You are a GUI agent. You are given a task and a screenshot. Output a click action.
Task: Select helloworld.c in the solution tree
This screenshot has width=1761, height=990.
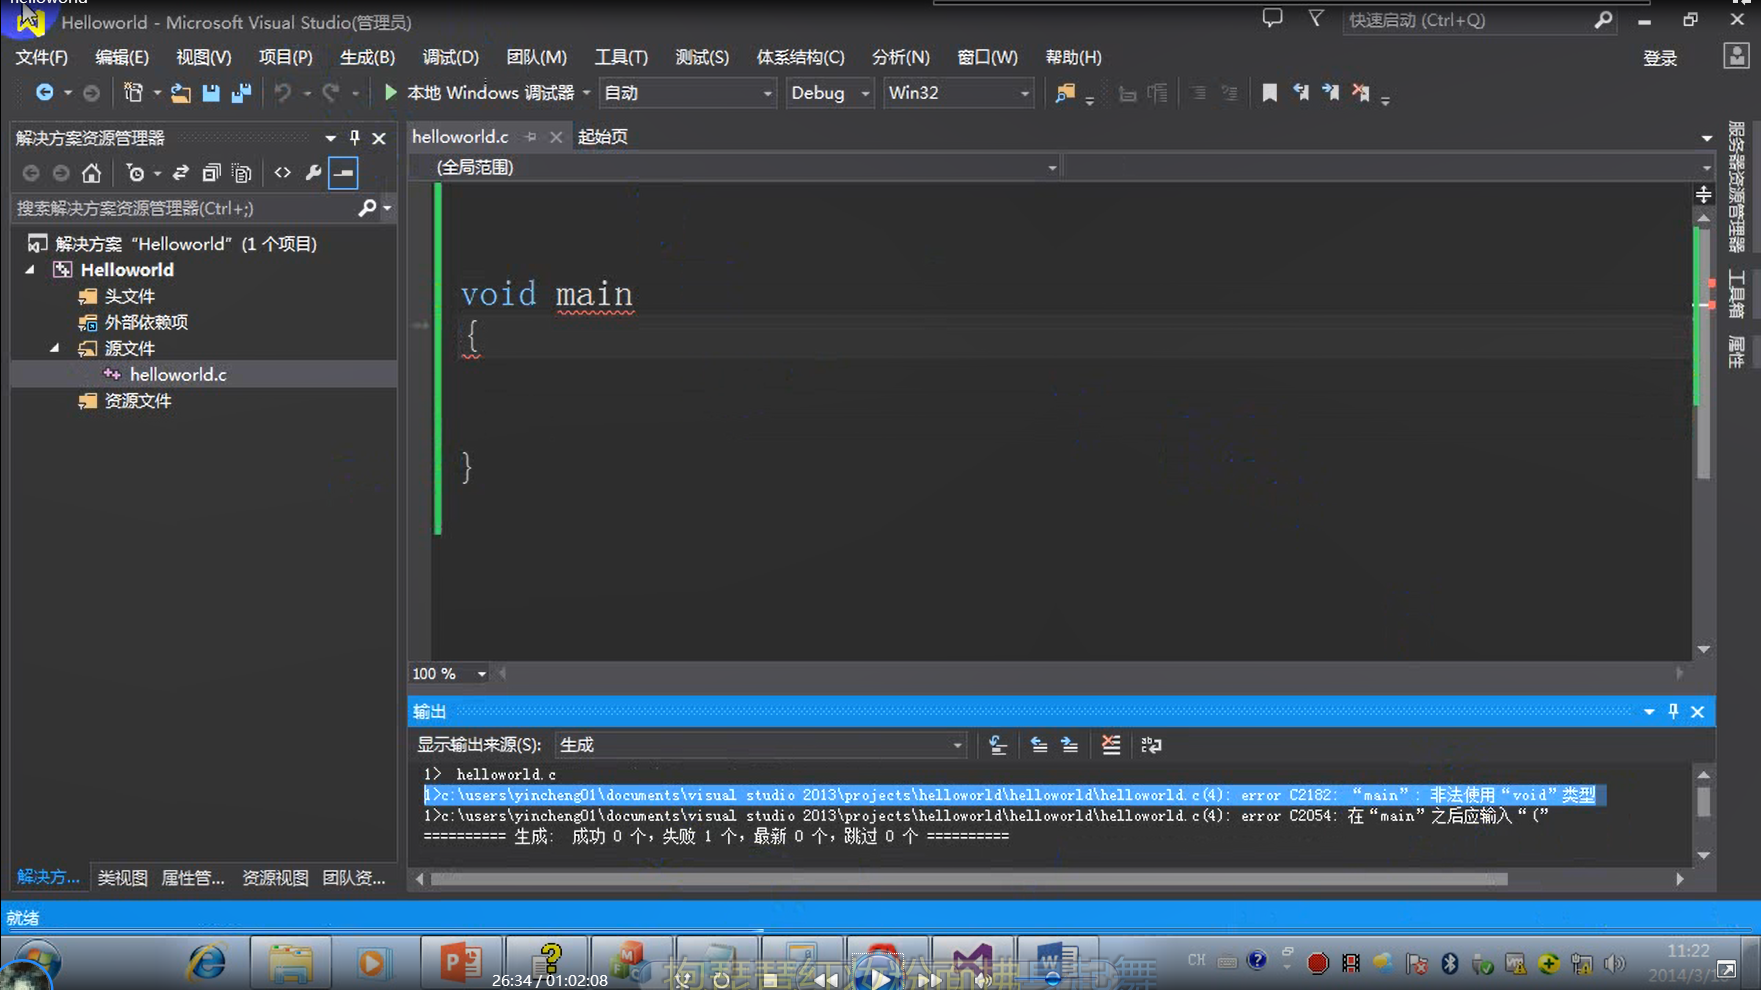[x=178, y=374]
